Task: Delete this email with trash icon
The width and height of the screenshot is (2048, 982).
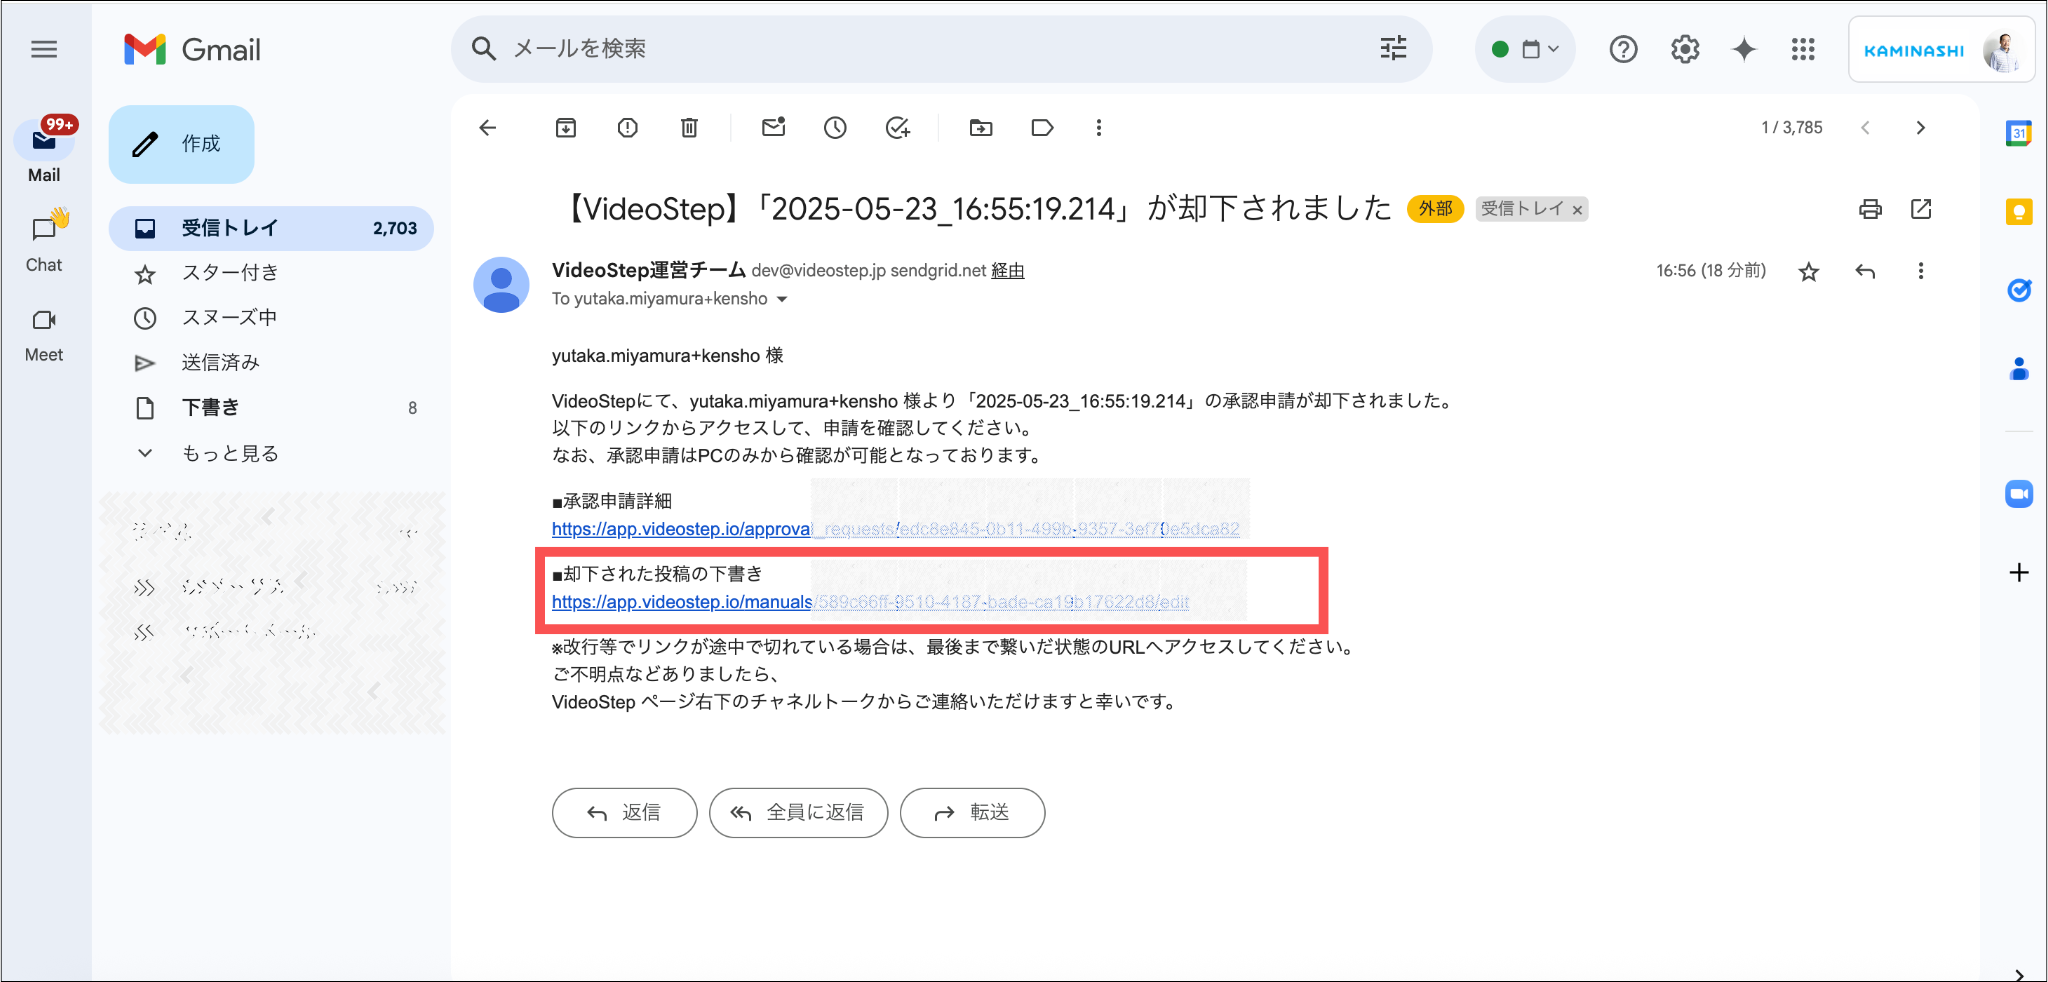Action: click(x=689, y=128)
